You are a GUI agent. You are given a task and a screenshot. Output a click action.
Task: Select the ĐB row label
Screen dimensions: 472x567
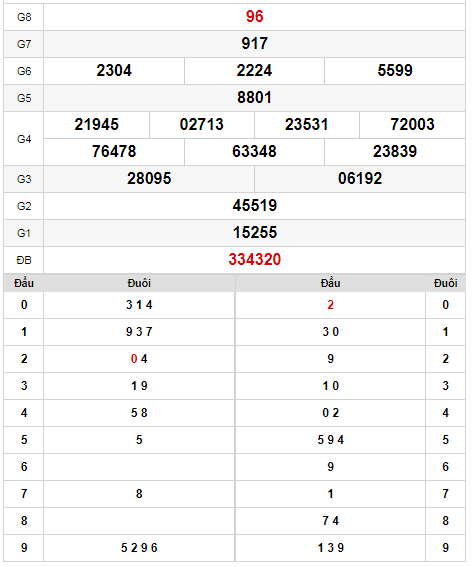tap(24, 260)
